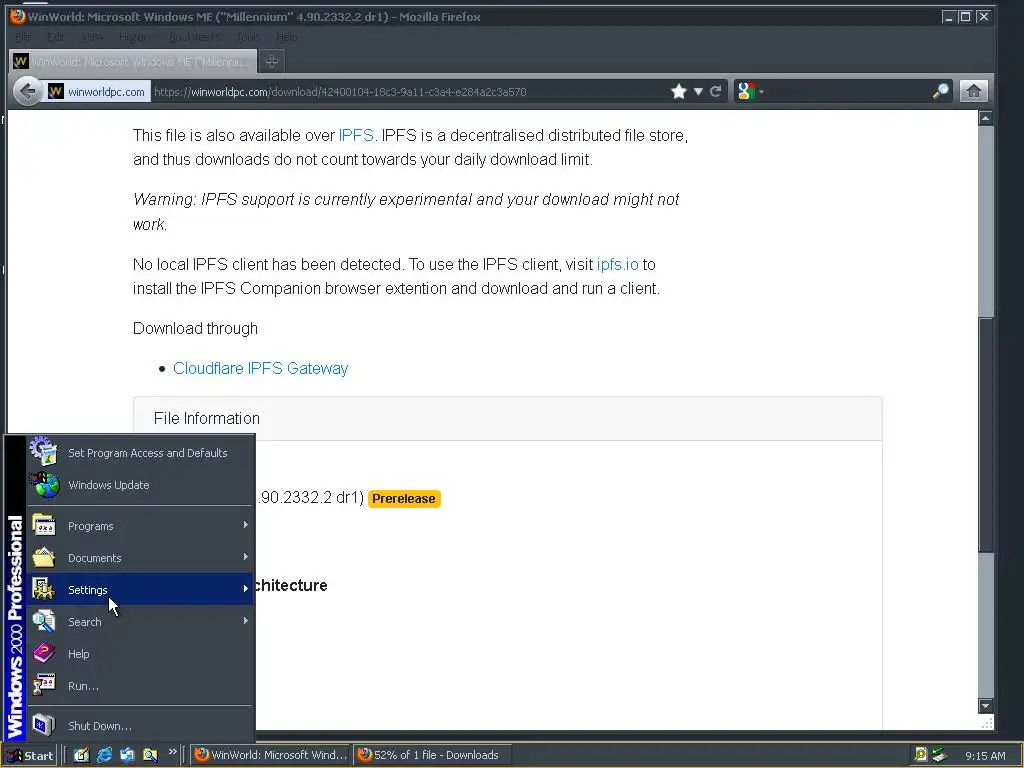Screen dimensions: 1024x768
Task: Switch to WinWorld Firefox taskbar button
Action: (x=271, y=756)
